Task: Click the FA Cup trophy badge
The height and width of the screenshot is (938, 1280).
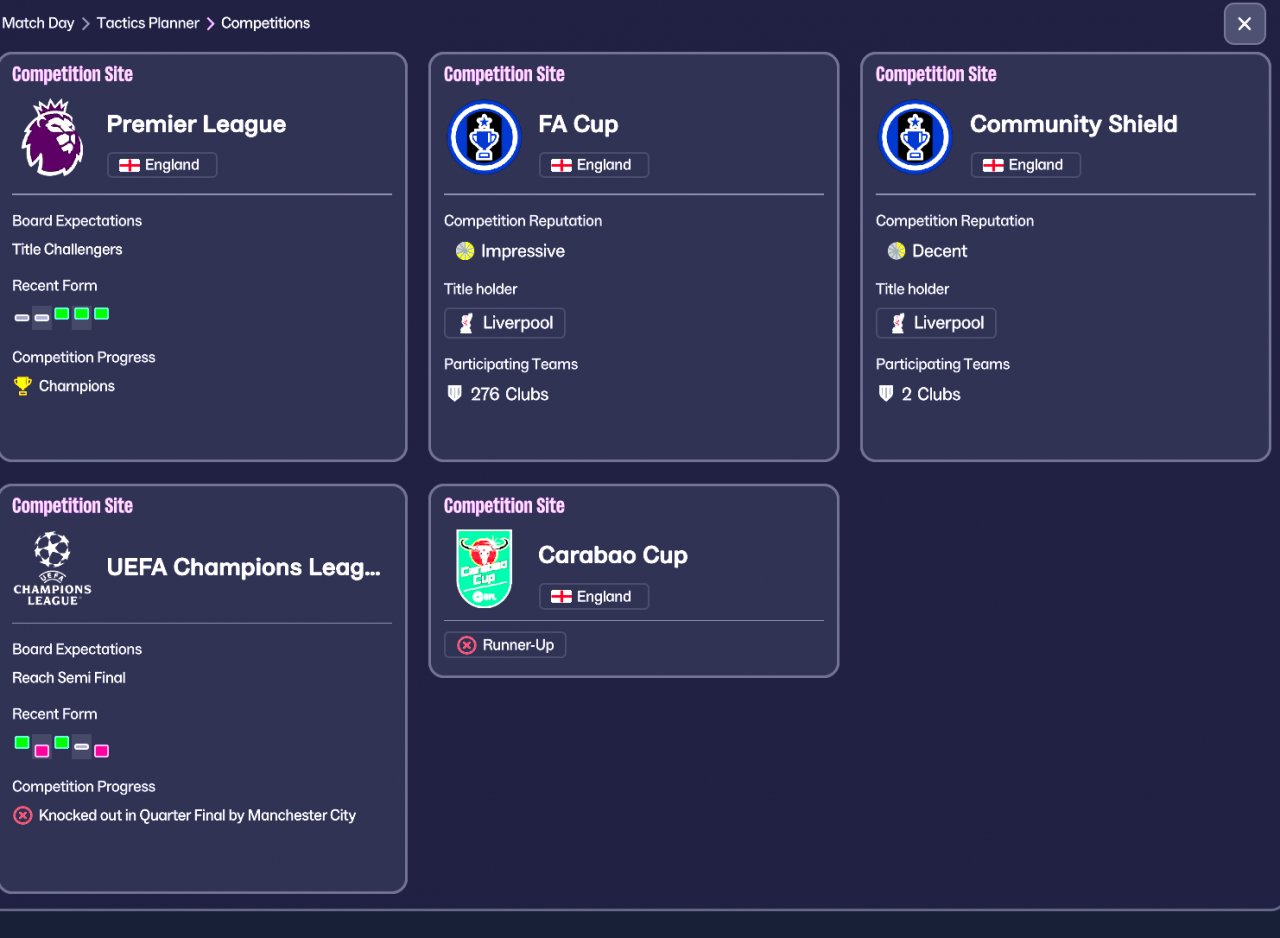Action: pos(484,138)
